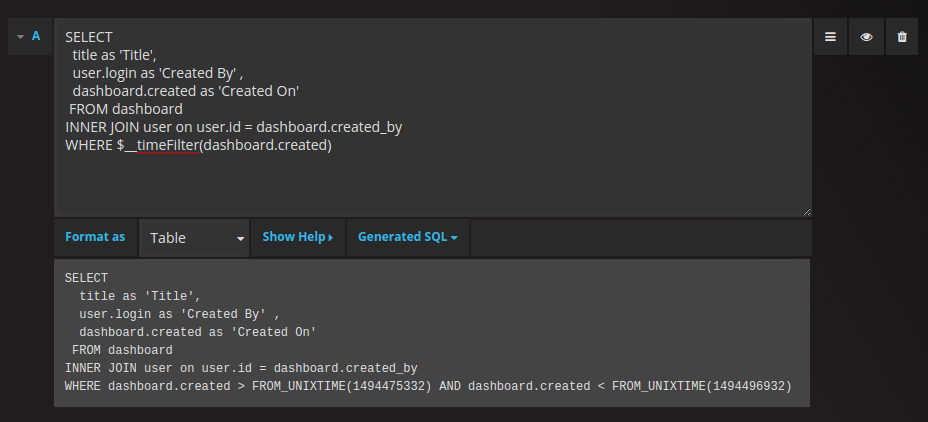Image resolution: width=928 pixels, height=422 pixels.
Task: Delete query A using the trash icon
Action: [902, 37]
